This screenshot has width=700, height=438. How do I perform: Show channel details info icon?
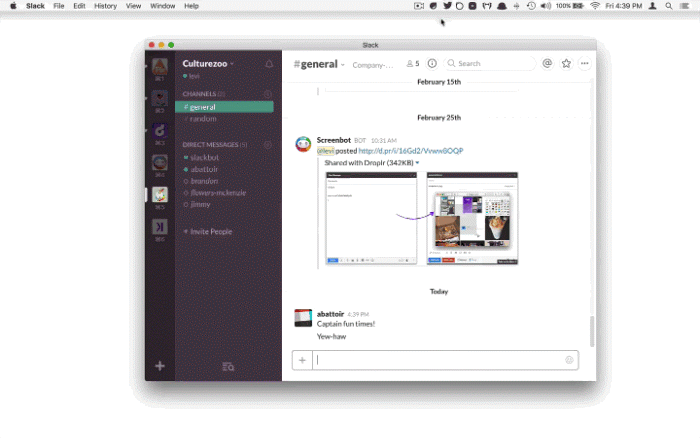click(432, 64)
